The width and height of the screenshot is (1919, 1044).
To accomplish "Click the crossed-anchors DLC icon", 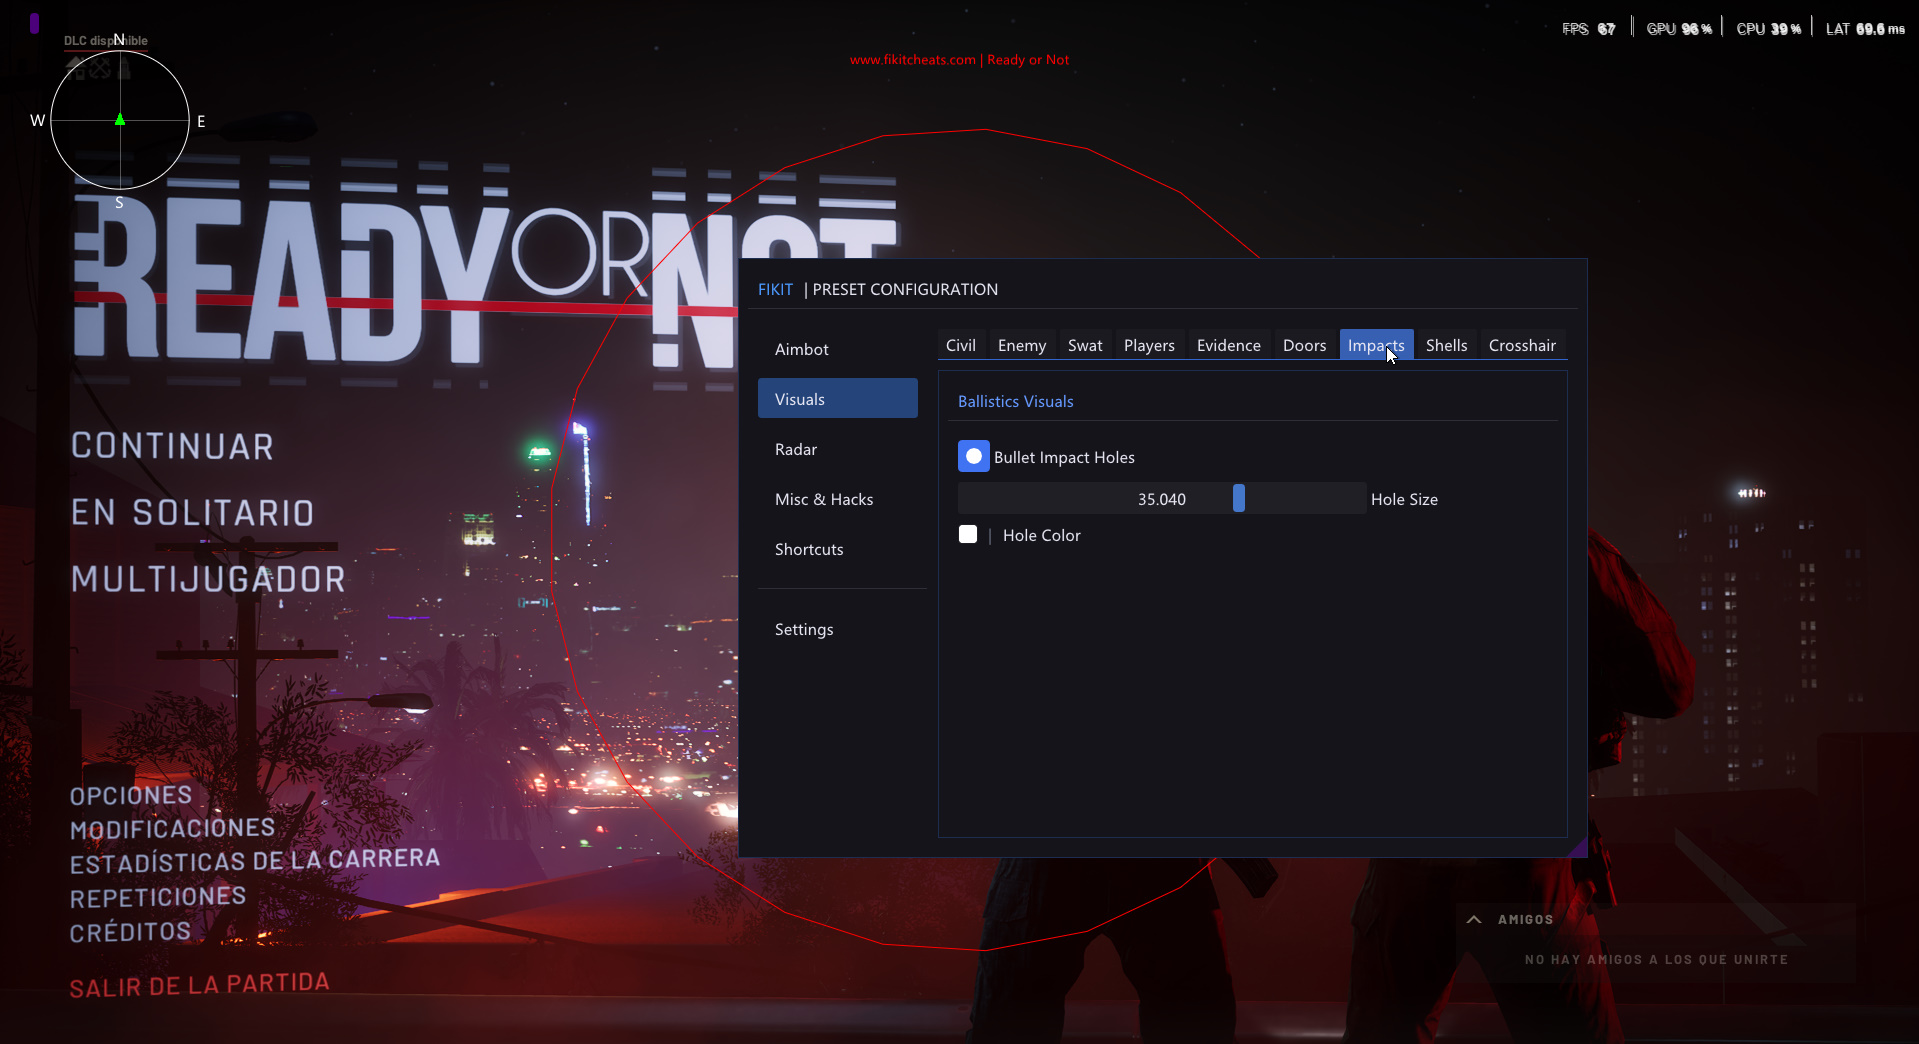I will (99, 68).
